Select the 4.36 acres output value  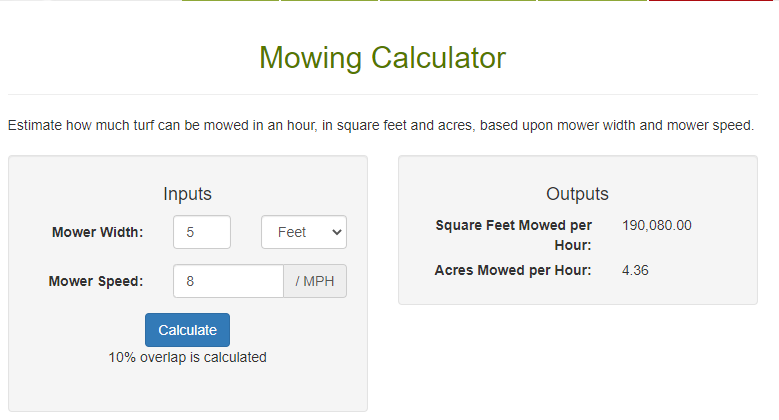[x=635, y=270]
